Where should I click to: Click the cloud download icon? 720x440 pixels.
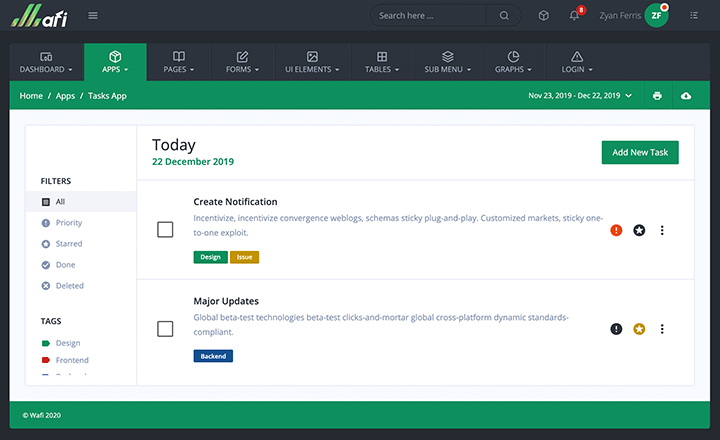pyautogui.click(x=685, y=96)
